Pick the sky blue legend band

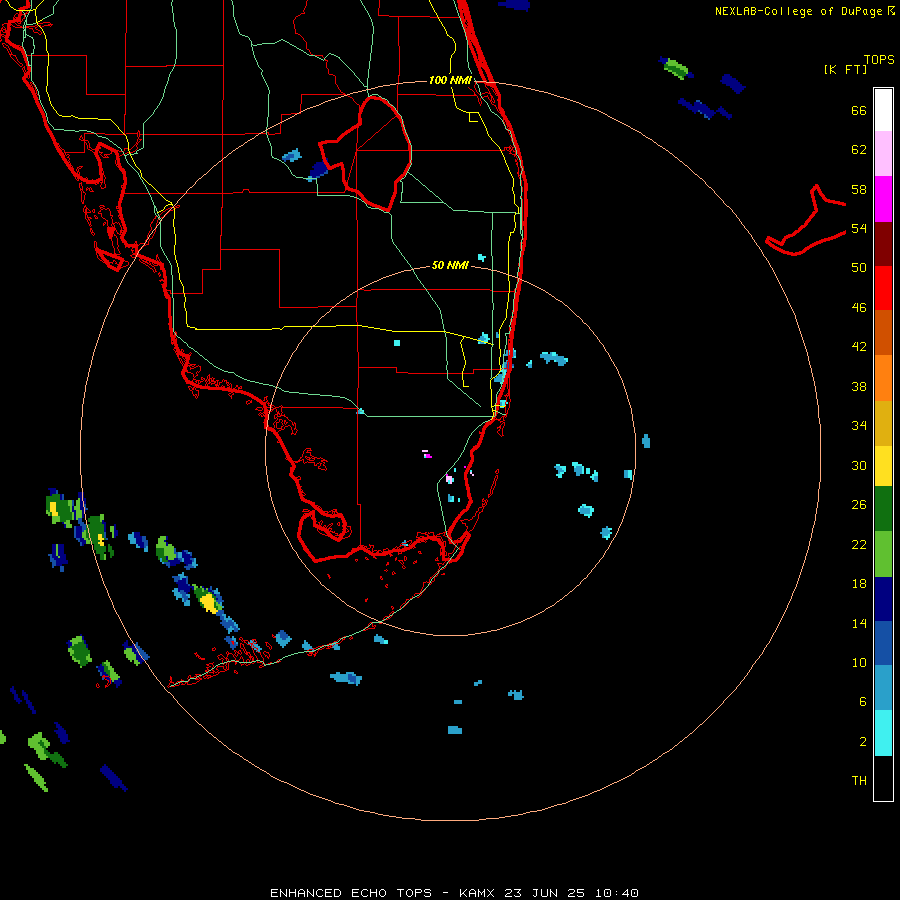point(883,688)
